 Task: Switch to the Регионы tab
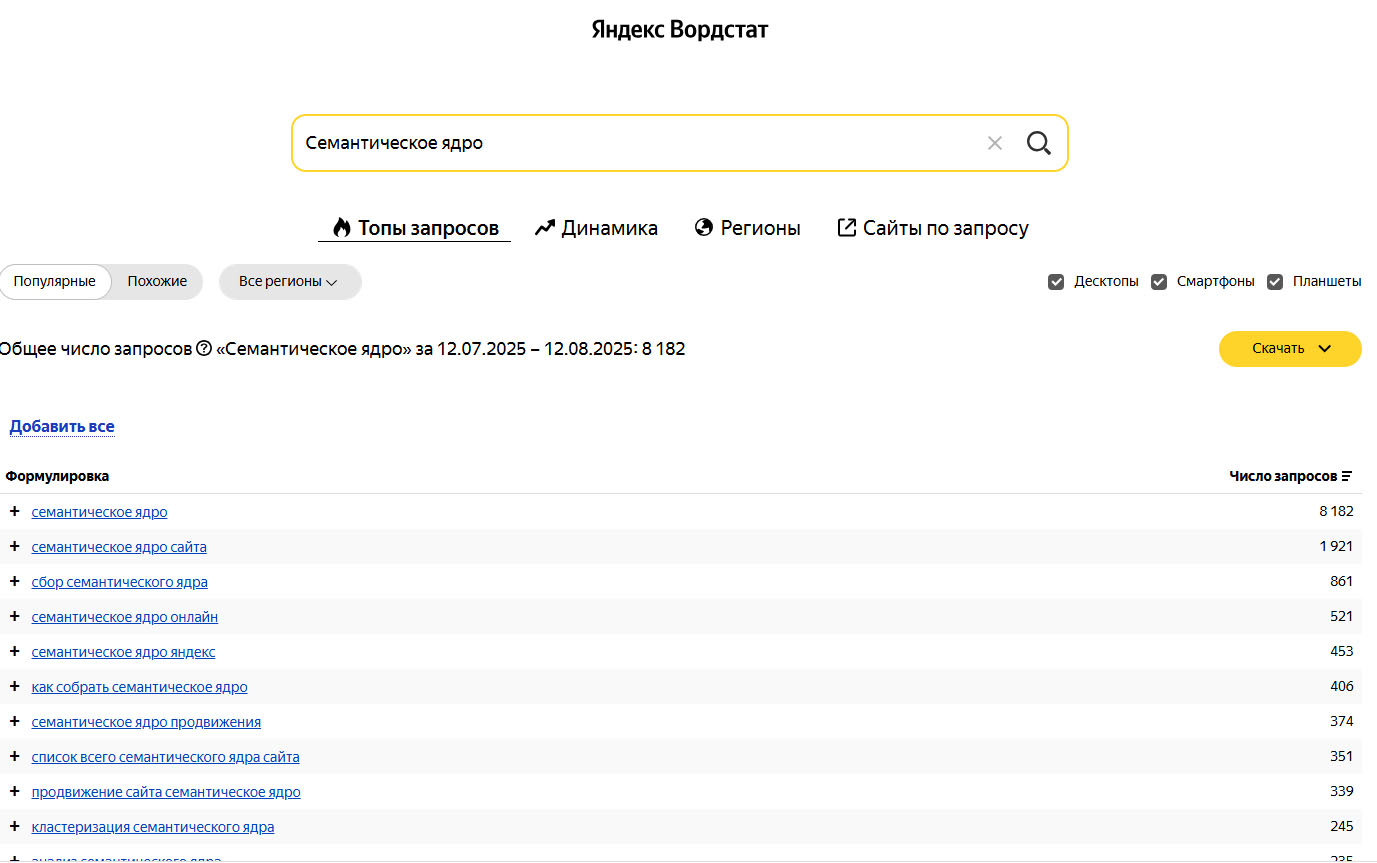(x=747, y=228)
